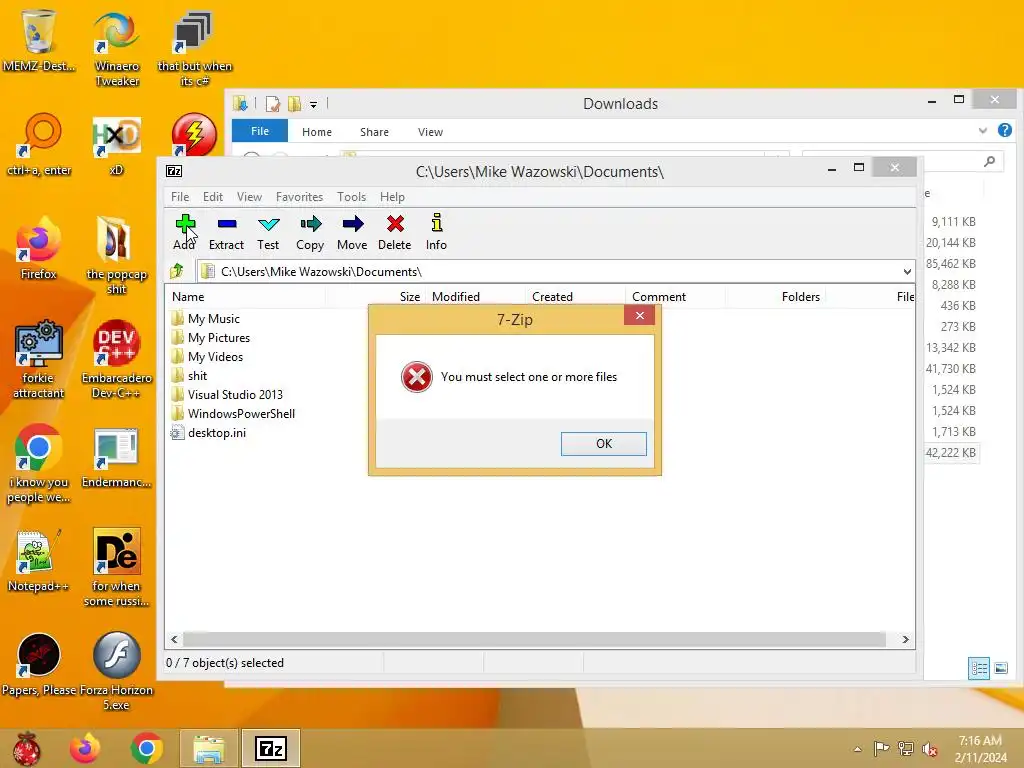Click the 7-Zip taskbar button
The image size is (1024, 768).
point(270,748)
